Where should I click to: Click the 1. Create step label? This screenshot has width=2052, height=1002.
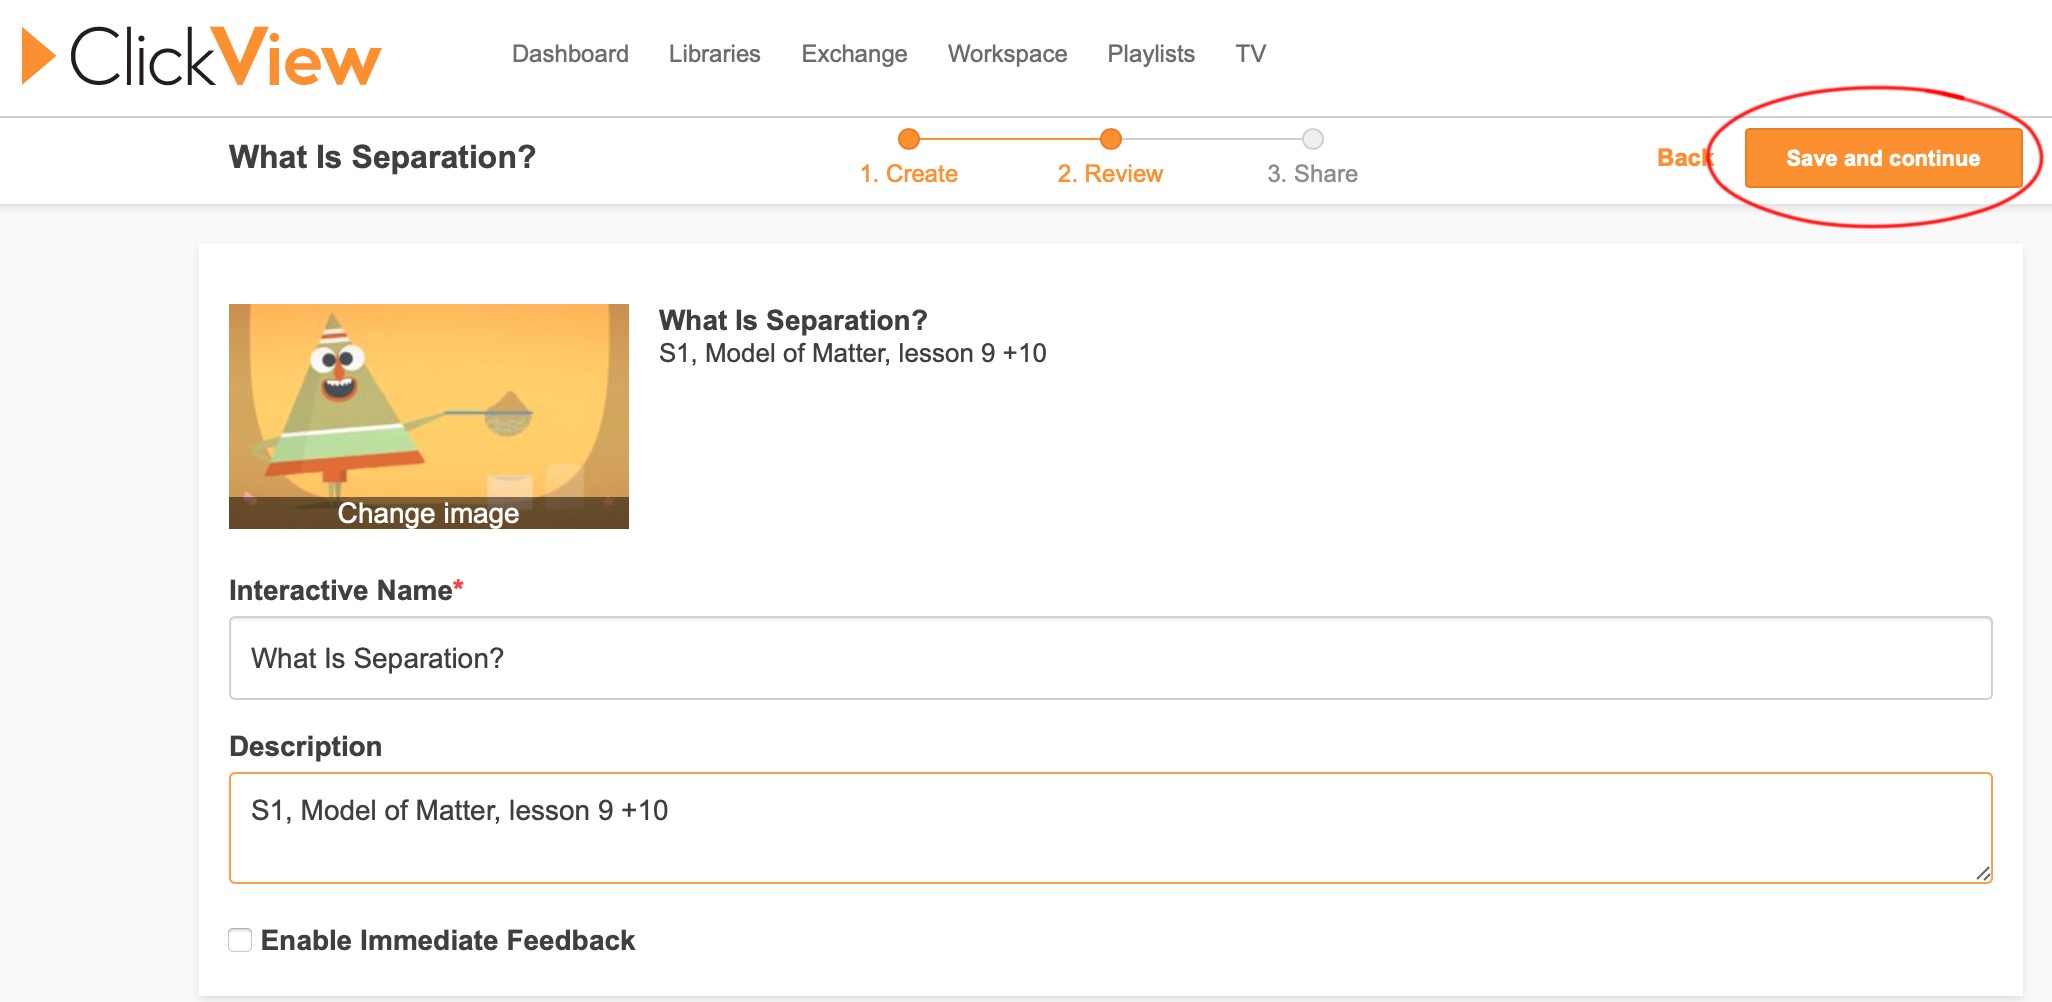[908, 174]
